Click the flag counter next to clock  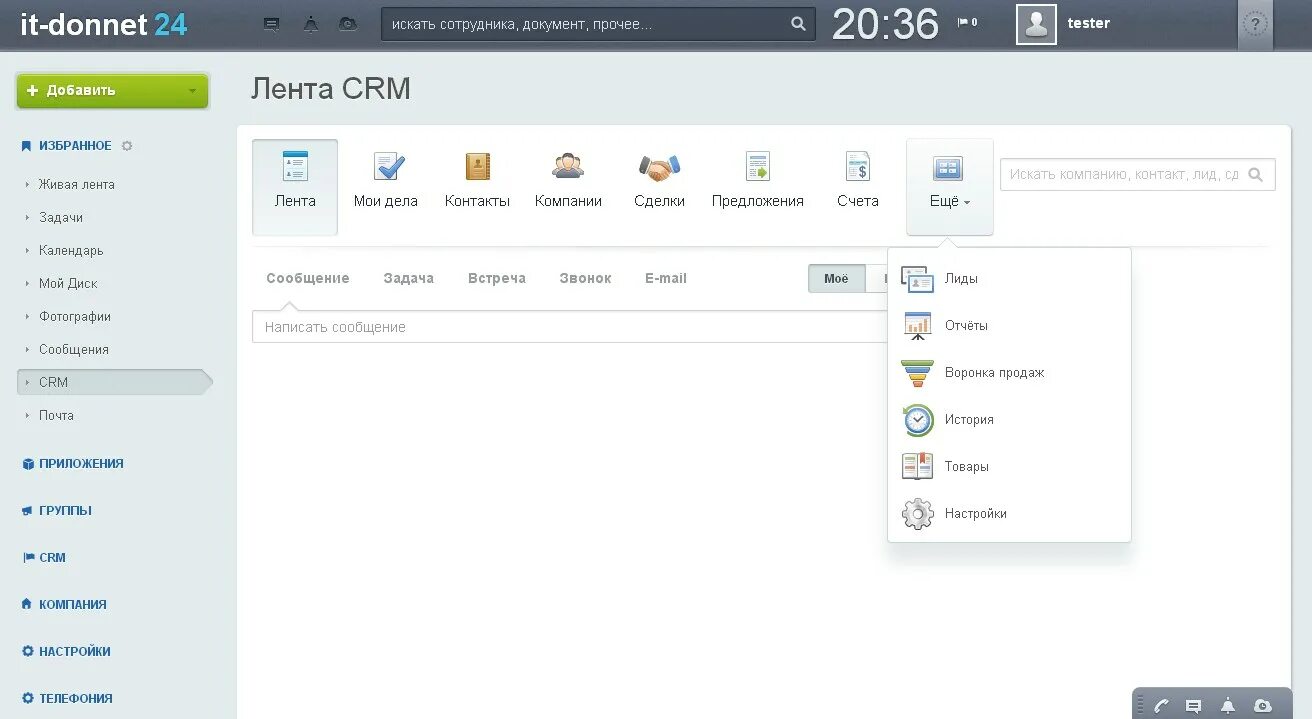(967, 22)
